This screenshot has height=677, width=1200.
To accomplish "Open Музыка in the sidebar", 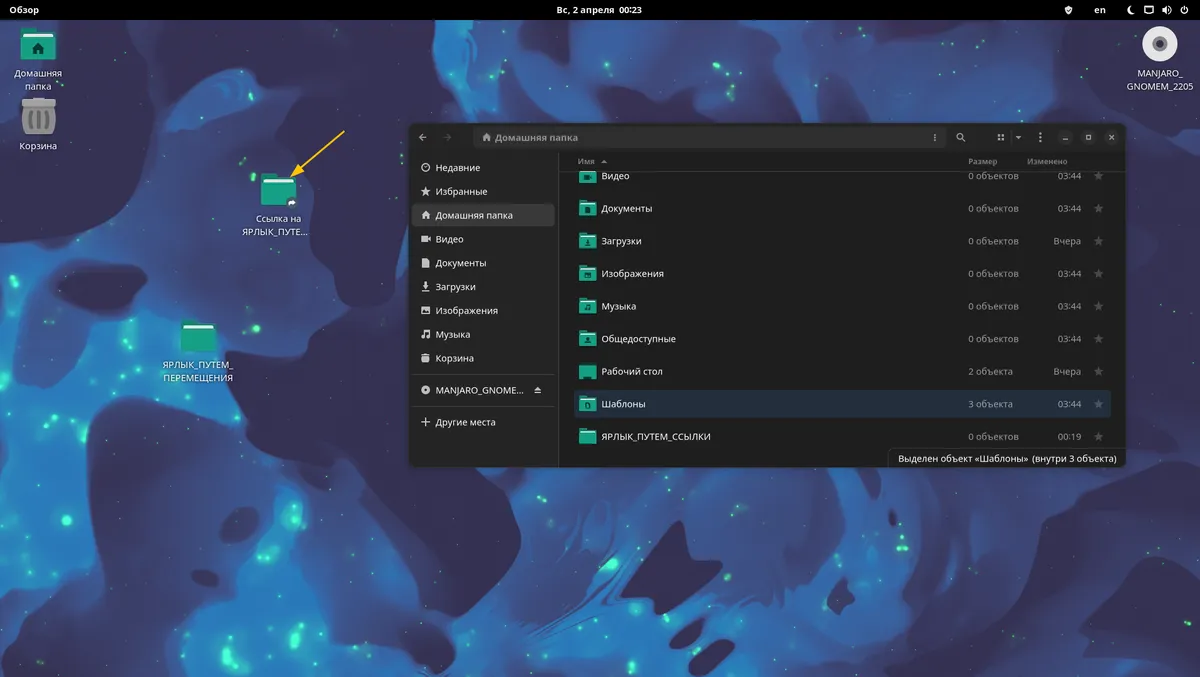I will (483, 334).
